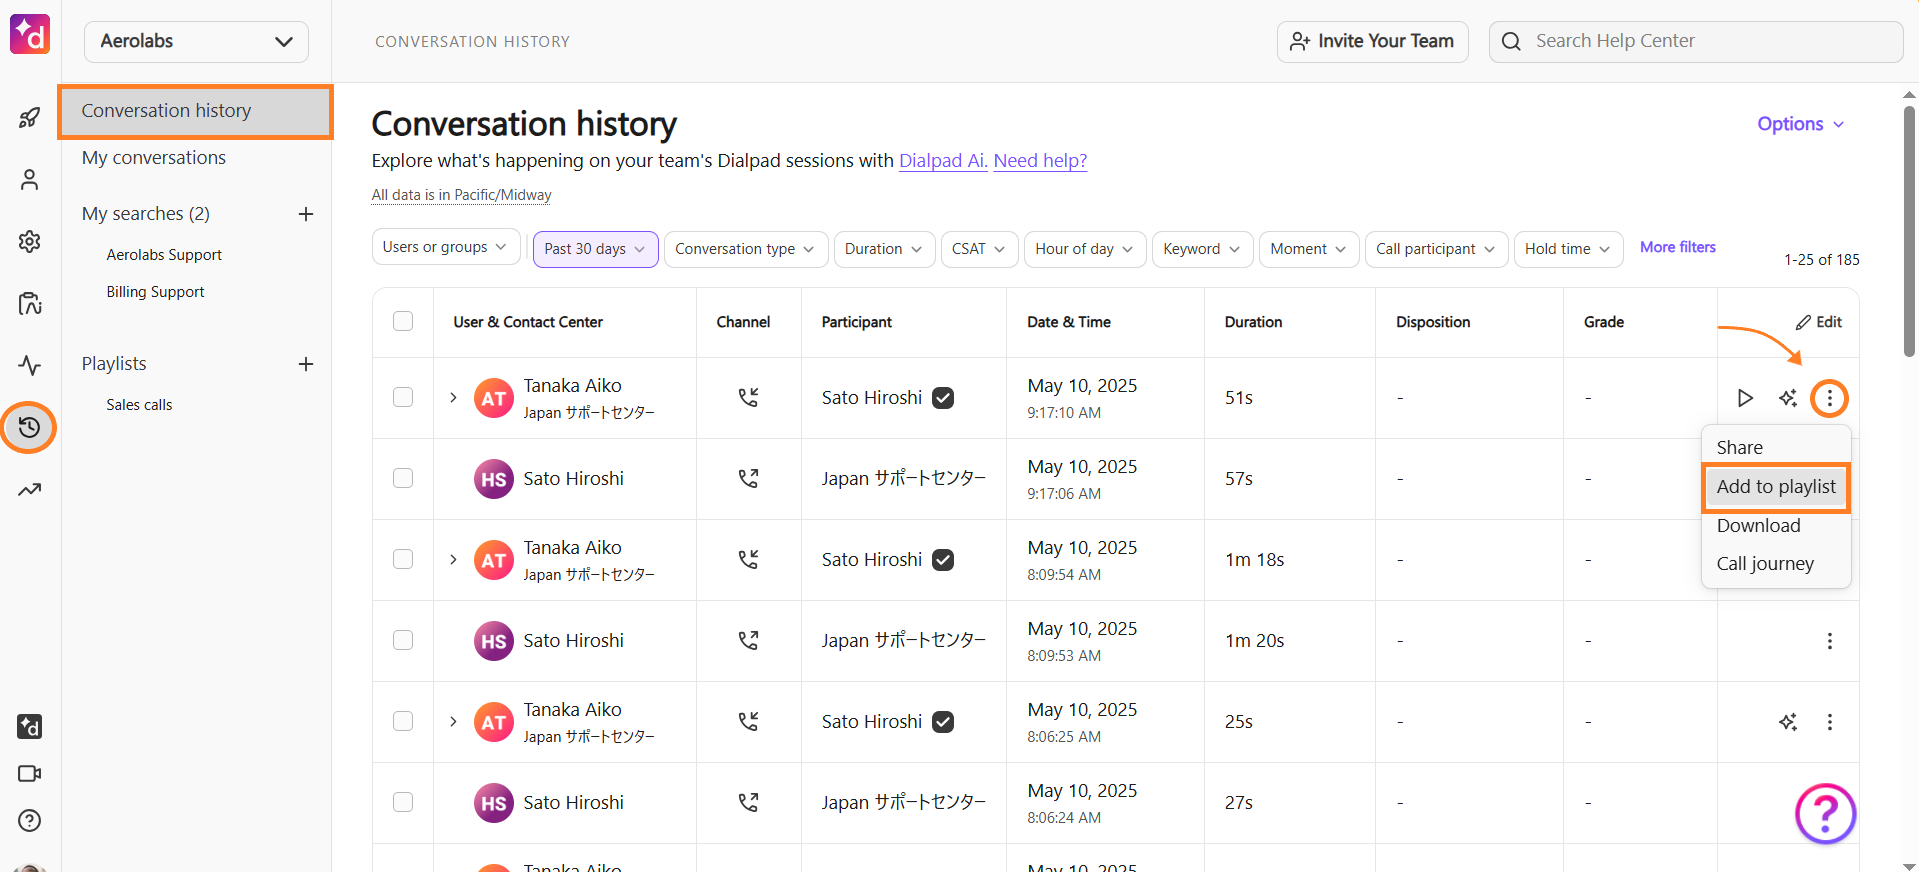The height and width of the screenshot is (872, 1919).
Task: Check the 9:17:06 AM Sato Hiroshi row
Action: (x=403, y=478)
